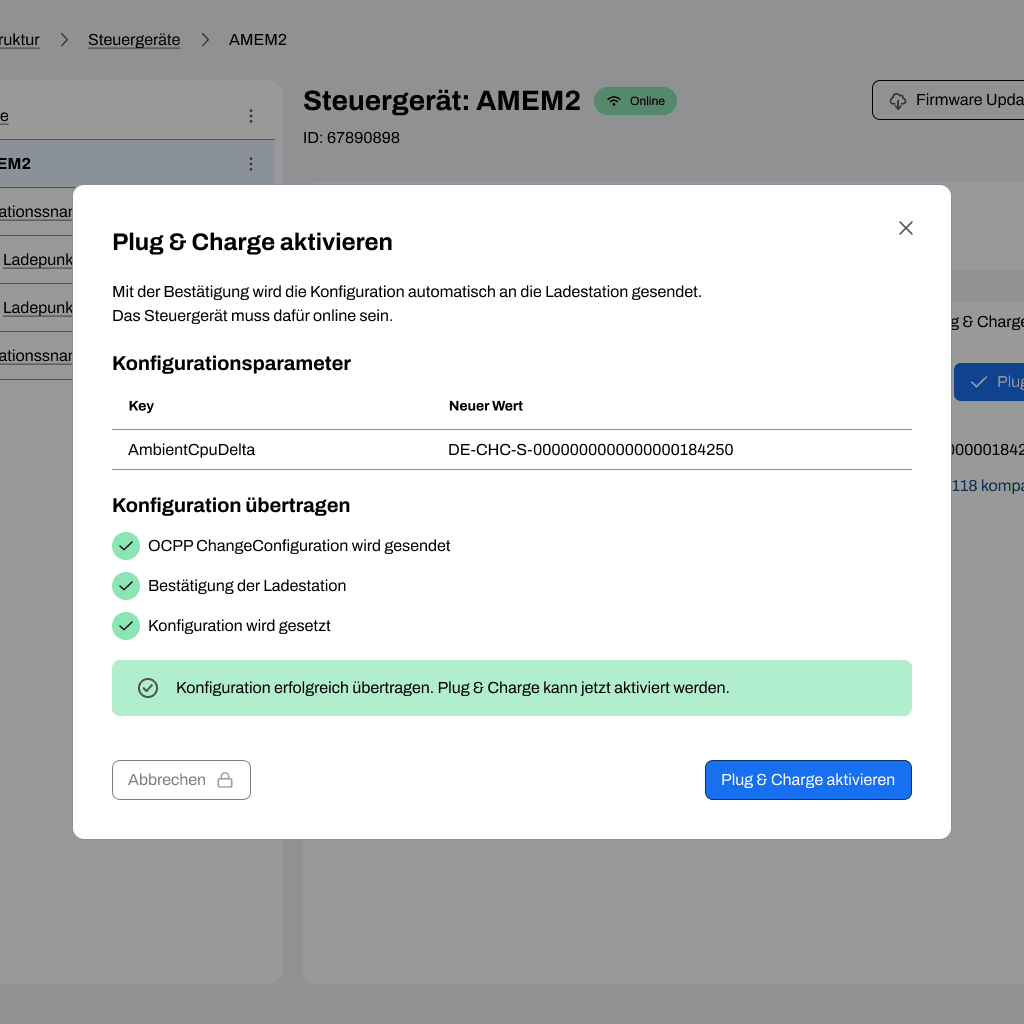Screen dimensions: 1024x1024
Task: Click the Konfigurationsparameter heading
Action: point(231,363)
